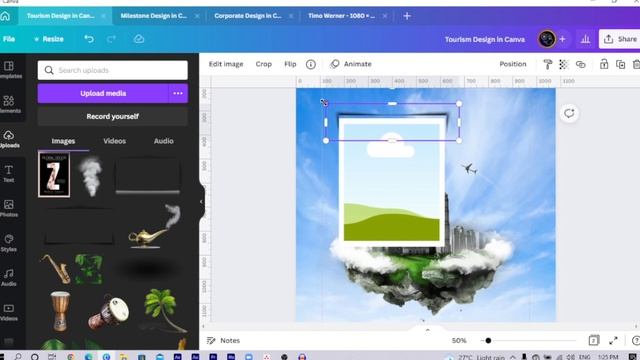This screenshot has width=640, height=360.
Task: Click Crop in the toolbar
Action: click(x=264, y=64)
